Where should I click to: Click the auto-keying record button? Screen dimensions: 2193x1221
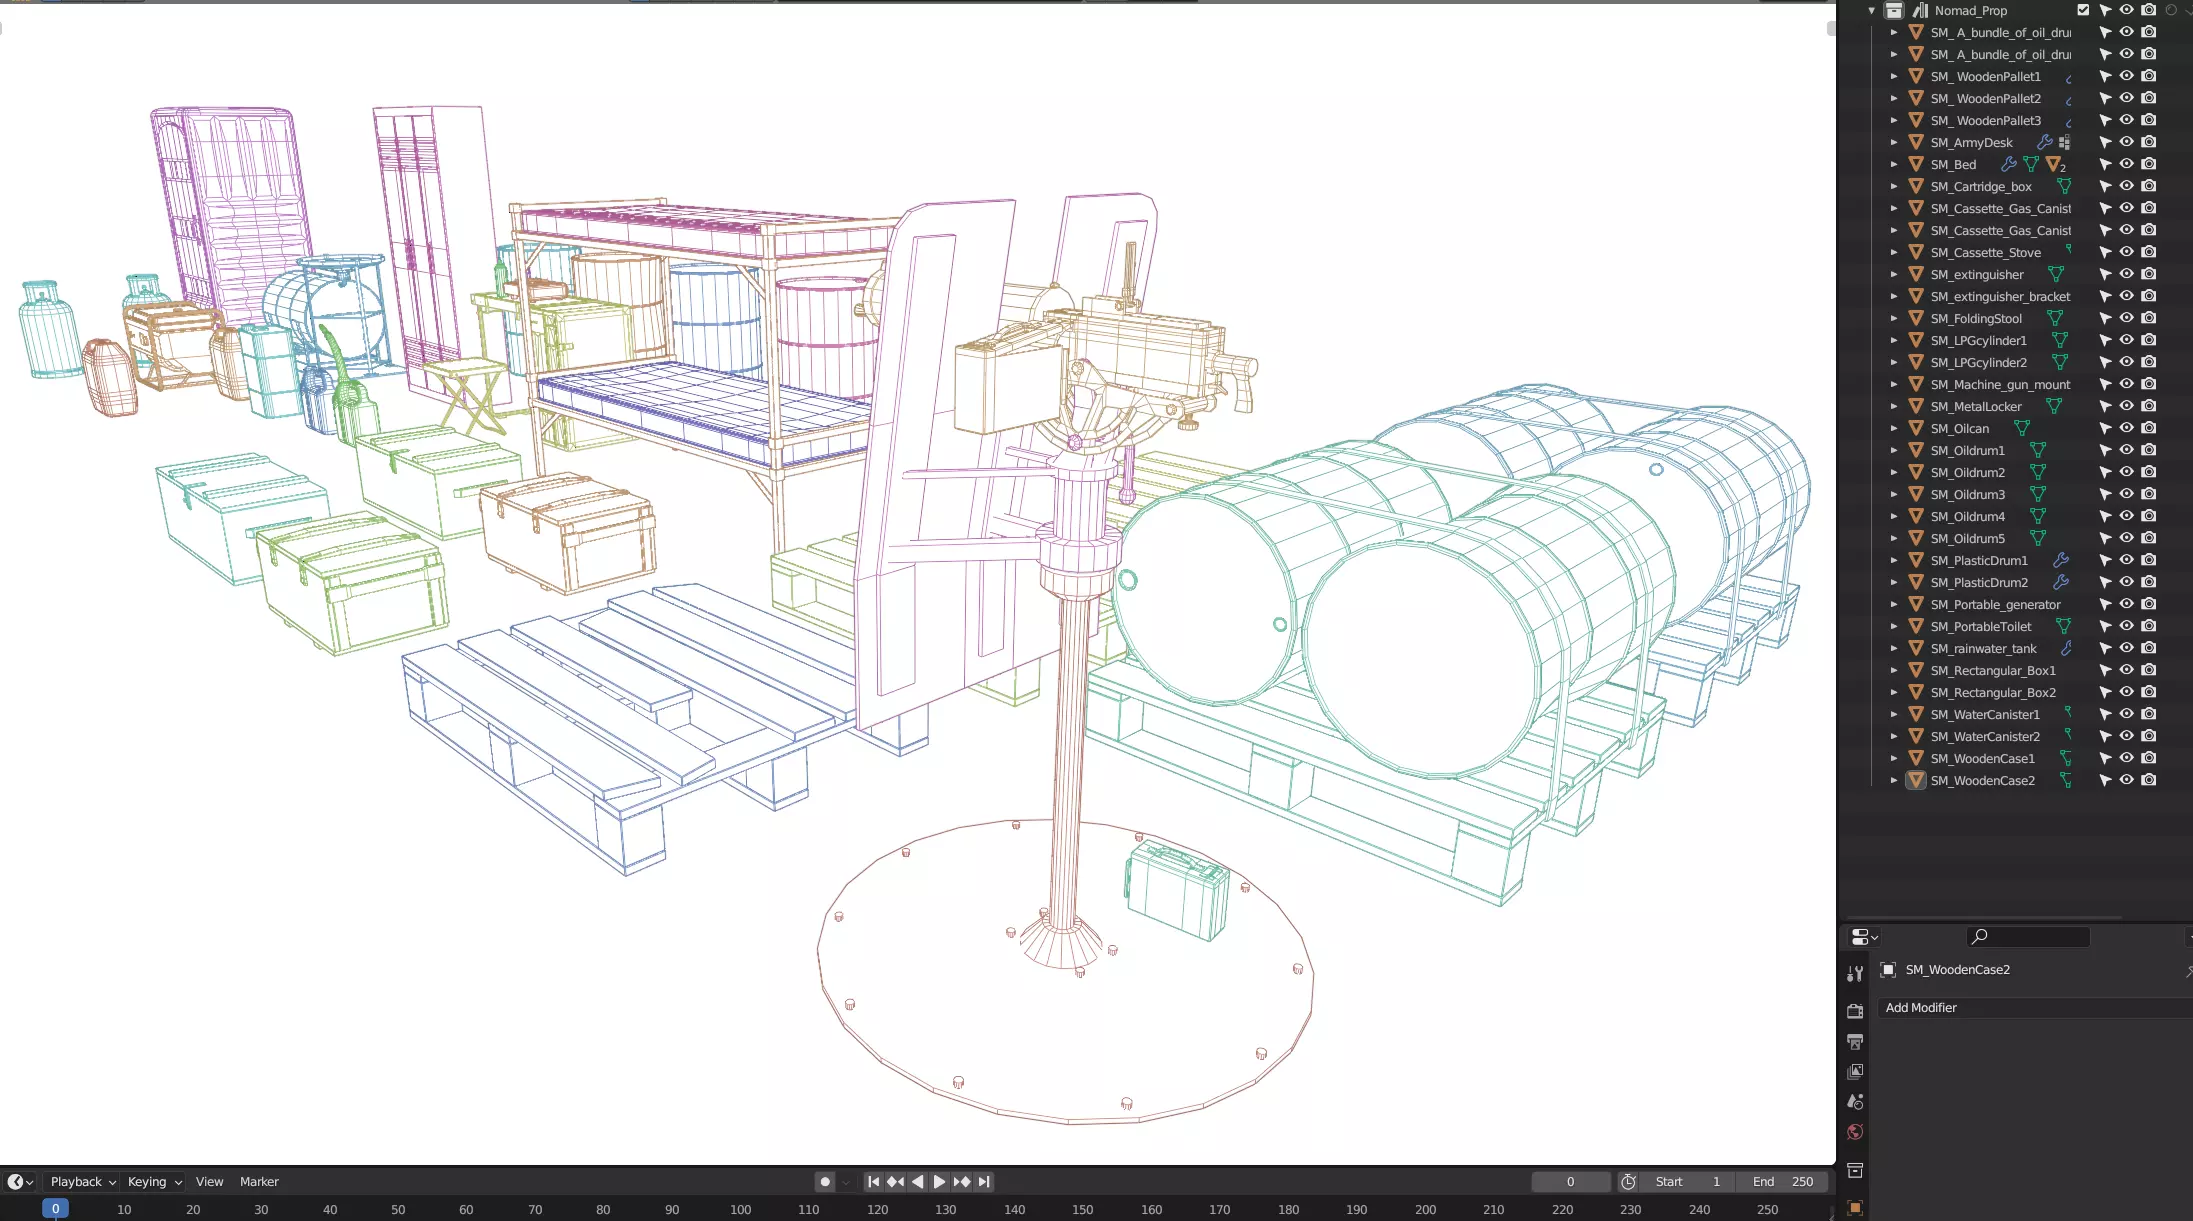[825, 1182]
